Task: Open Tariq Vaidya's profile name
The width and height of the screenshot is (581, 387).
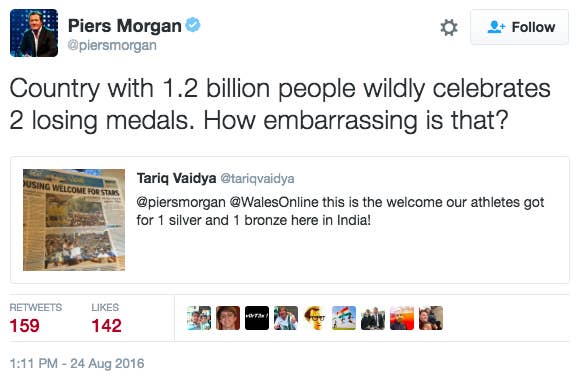Action: [x=176, y=178]
